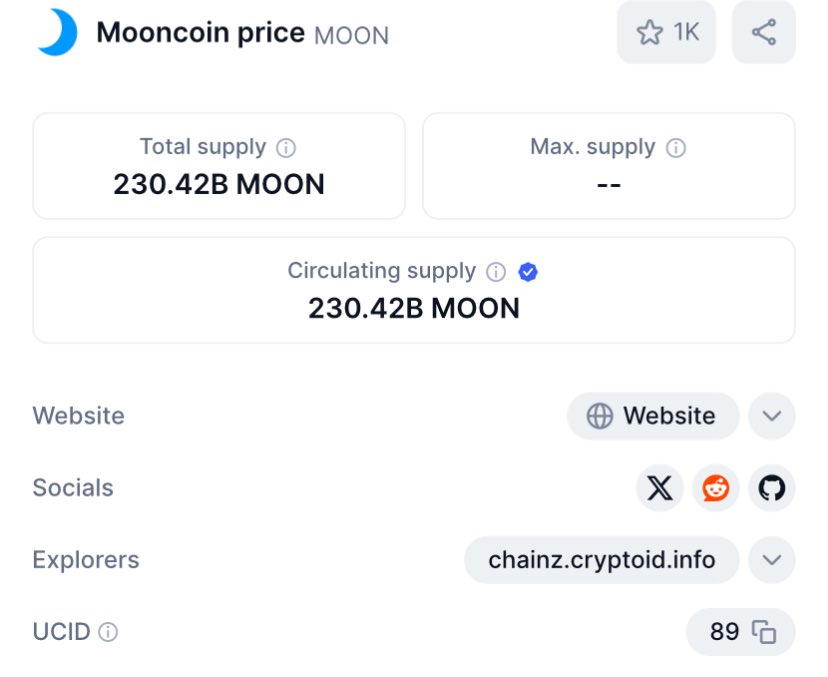Open the X (Twitter) social icon
Viewport: 828px width, 677px height.
pyautogui.click(x=659, y=488)
